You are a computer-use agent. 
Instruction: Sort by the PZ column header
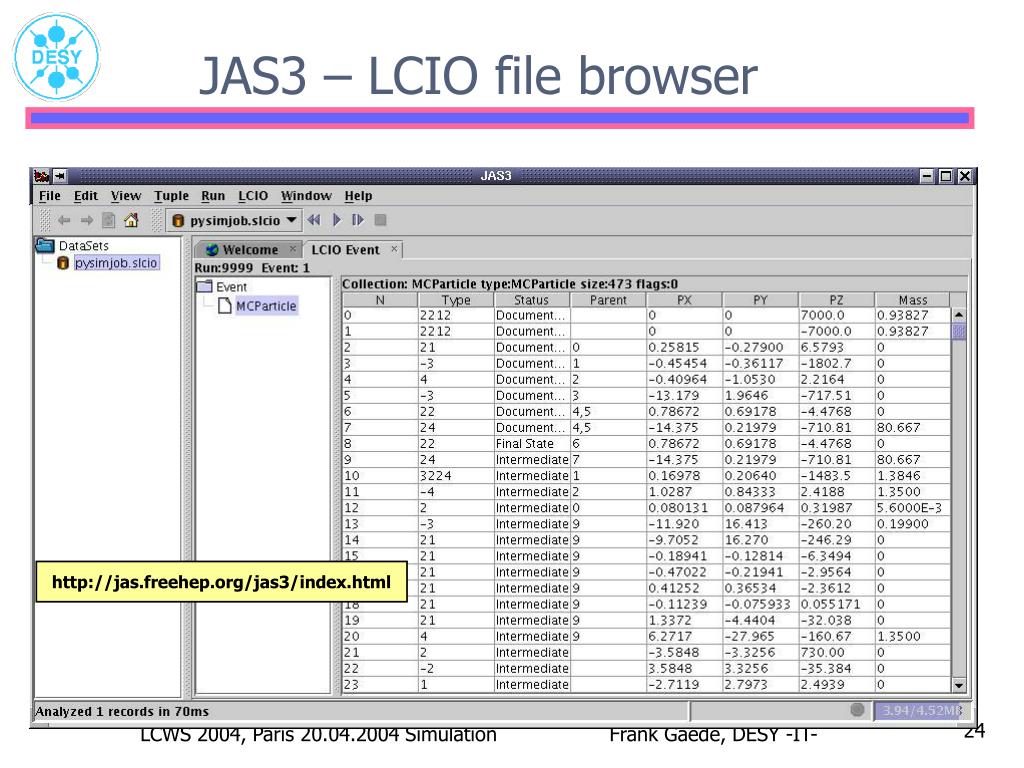[836, 300]
